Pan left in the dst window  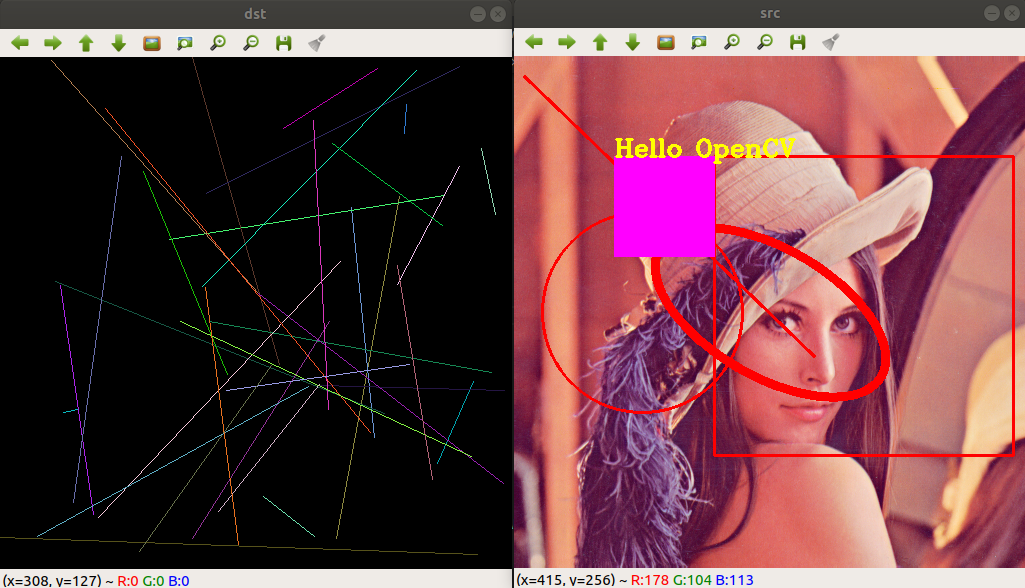tap(20, 43)
